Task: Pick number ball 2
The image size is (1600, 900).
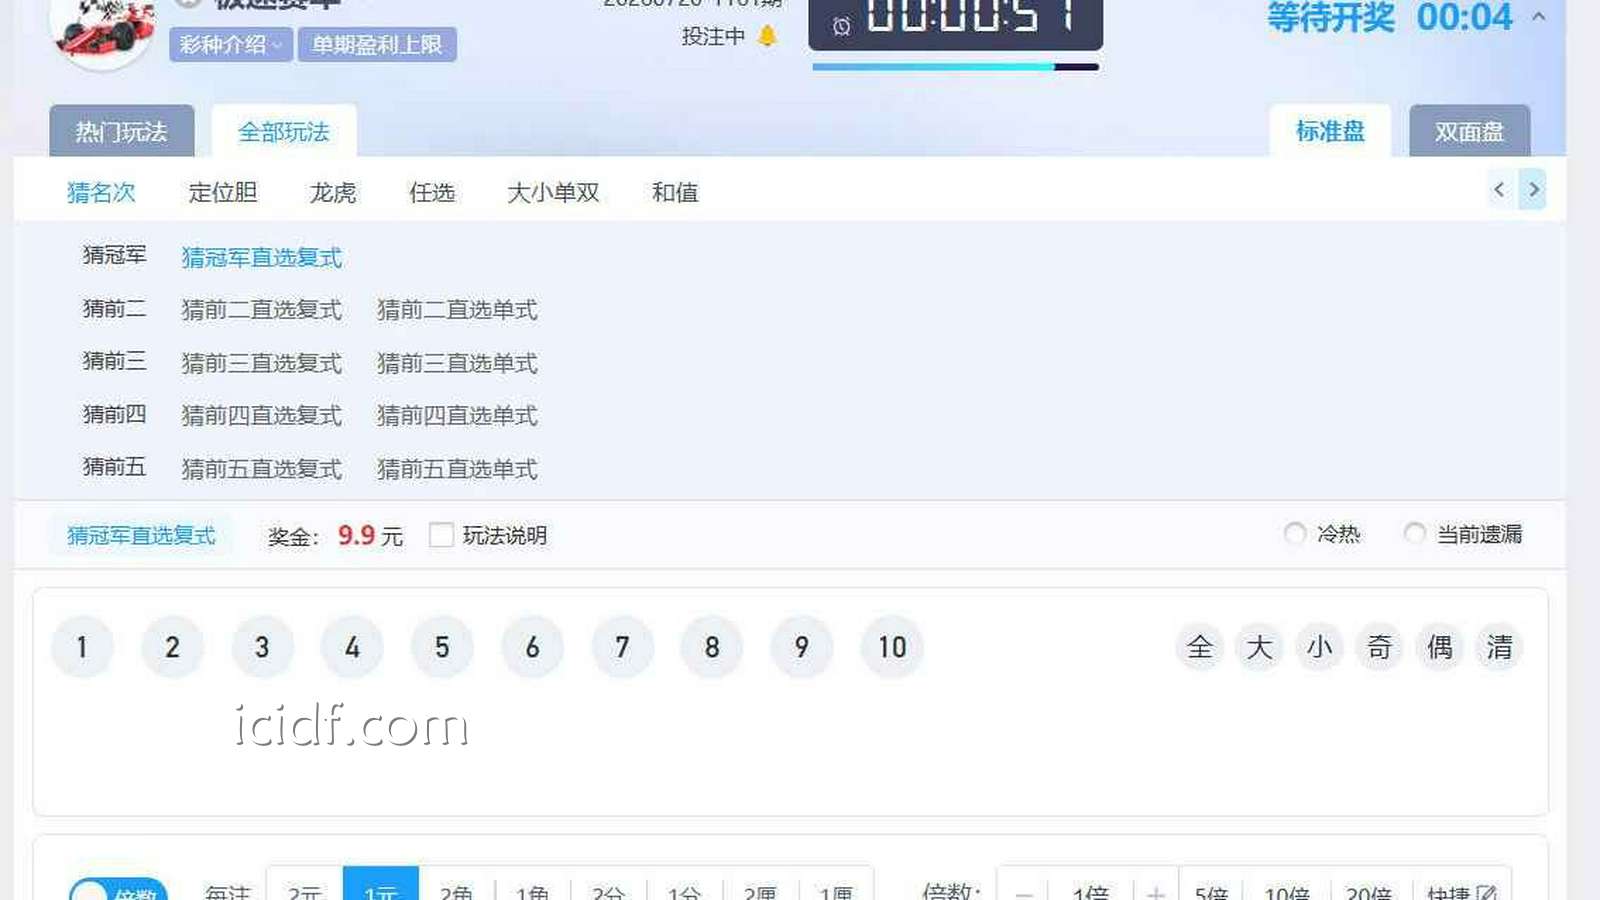Action: pos(172,647)
